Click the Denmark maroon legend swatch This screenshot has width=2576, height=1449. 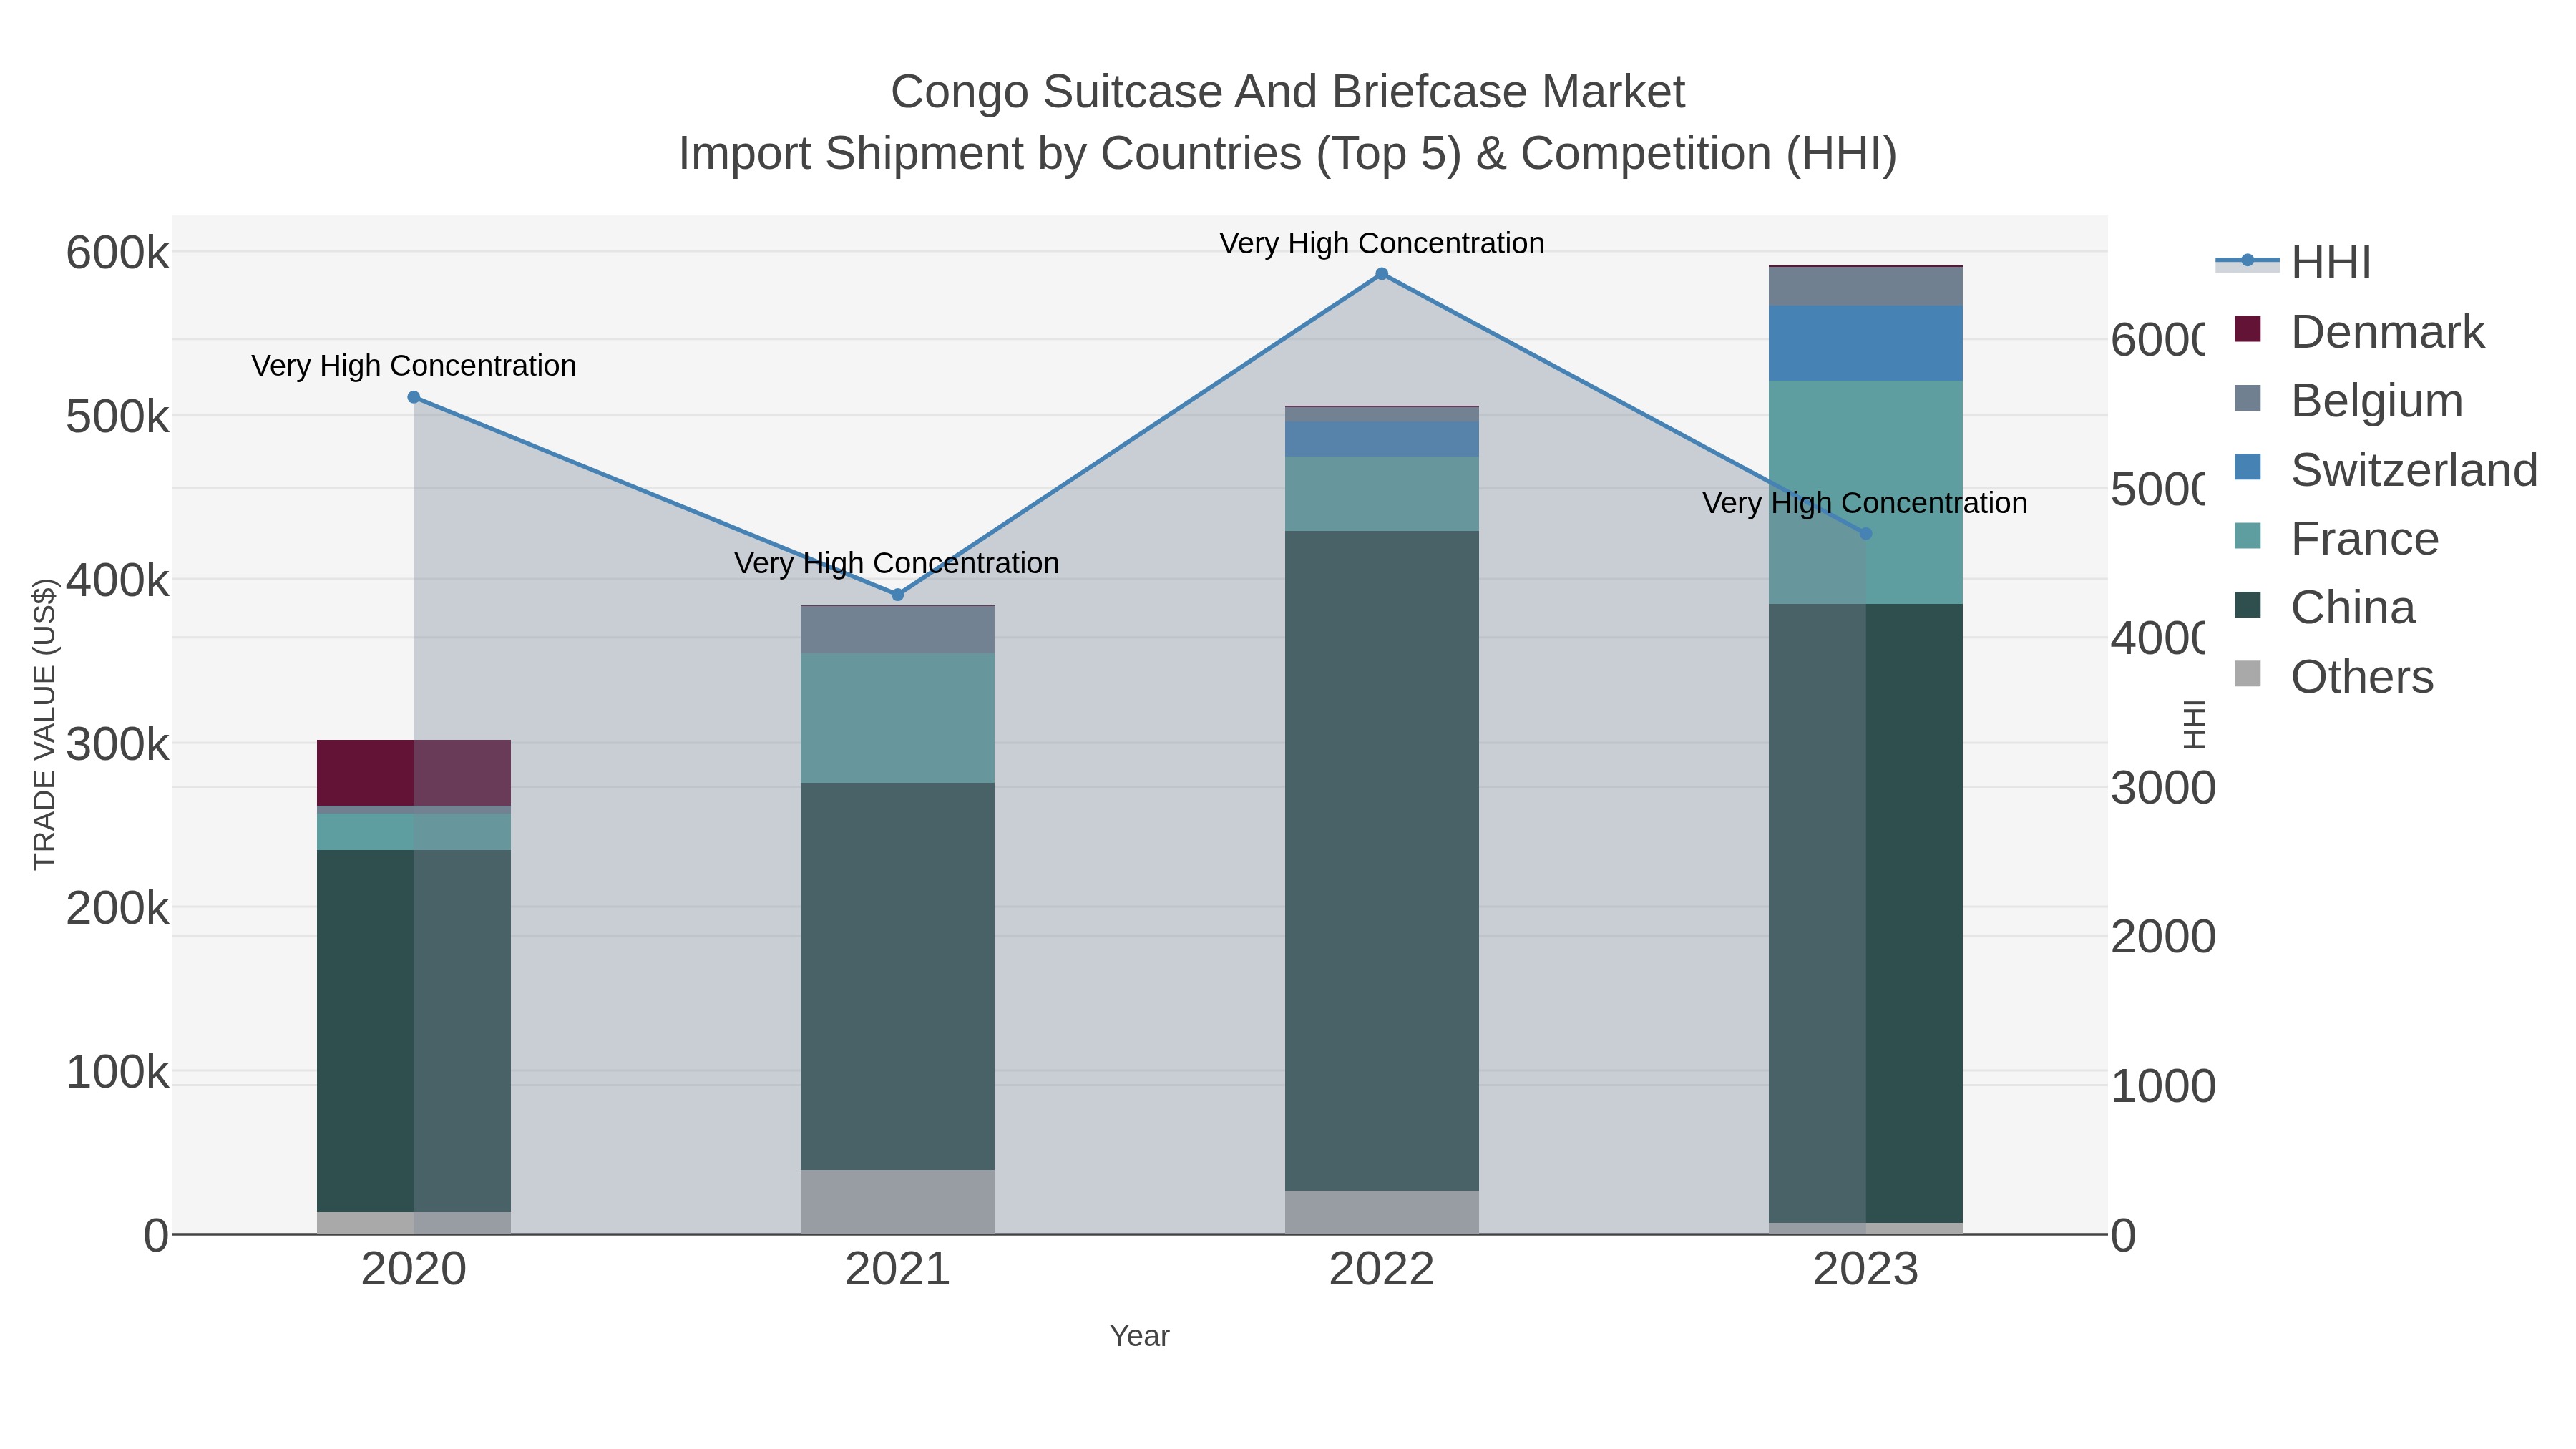point(2248,328)
